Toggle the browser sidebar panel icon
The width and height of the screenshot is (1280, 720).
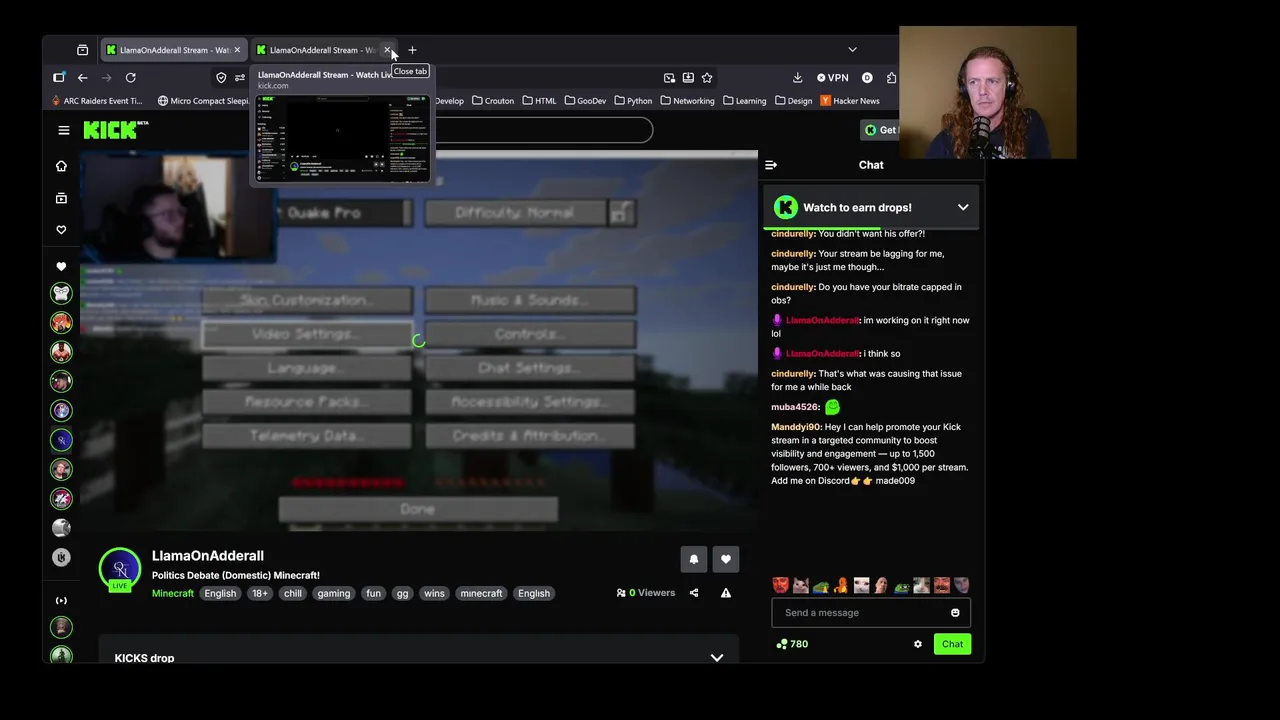(59, 77)
